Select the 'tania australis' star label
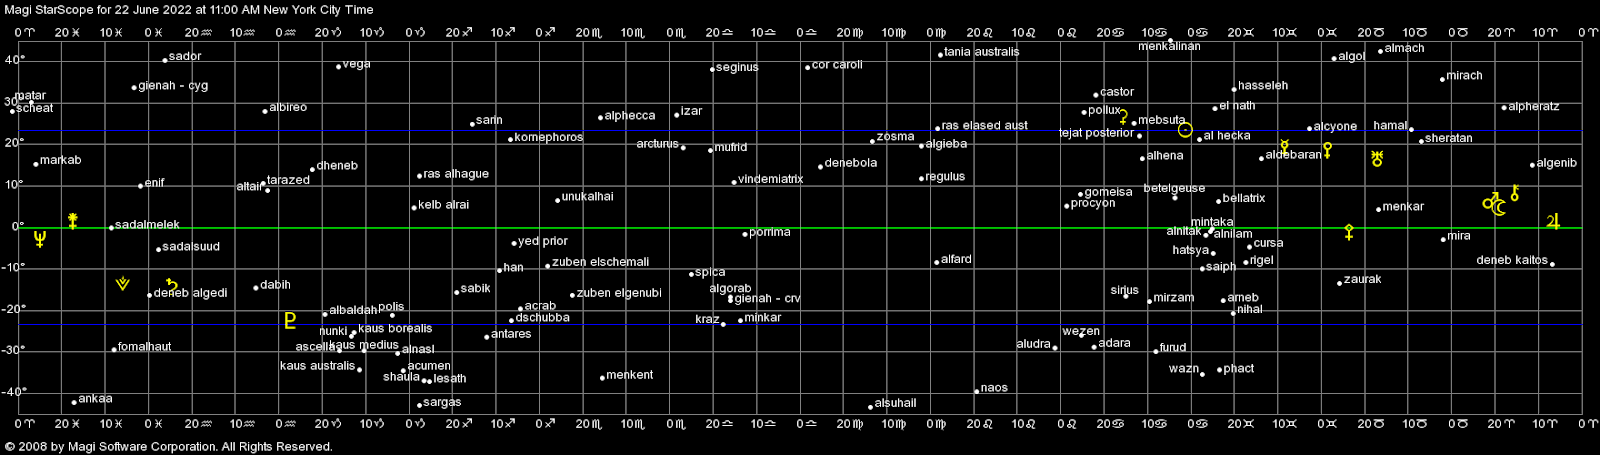The width and height of the screenshot is (1600, 455). coord(982,52)
